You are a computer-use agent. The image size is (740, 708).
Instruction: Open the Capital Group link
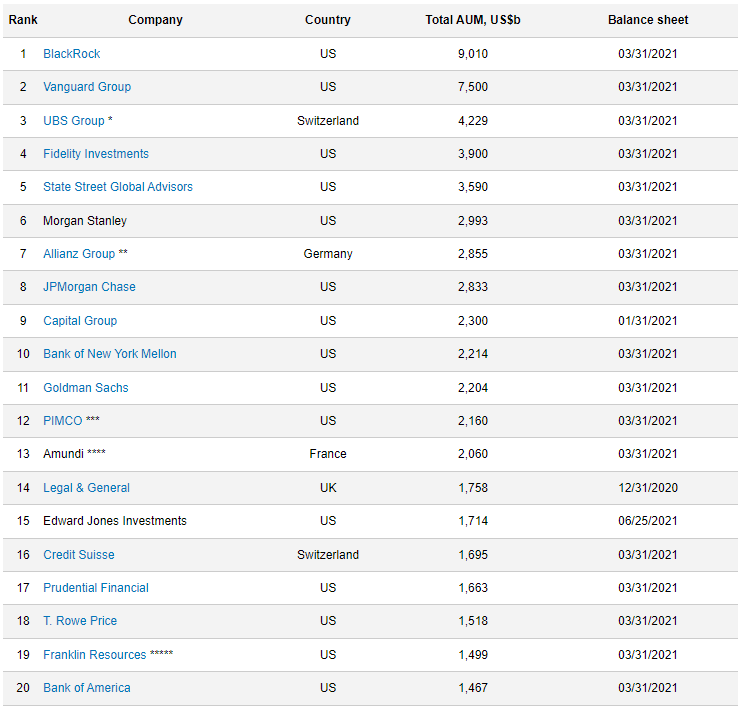coord(80,321)
